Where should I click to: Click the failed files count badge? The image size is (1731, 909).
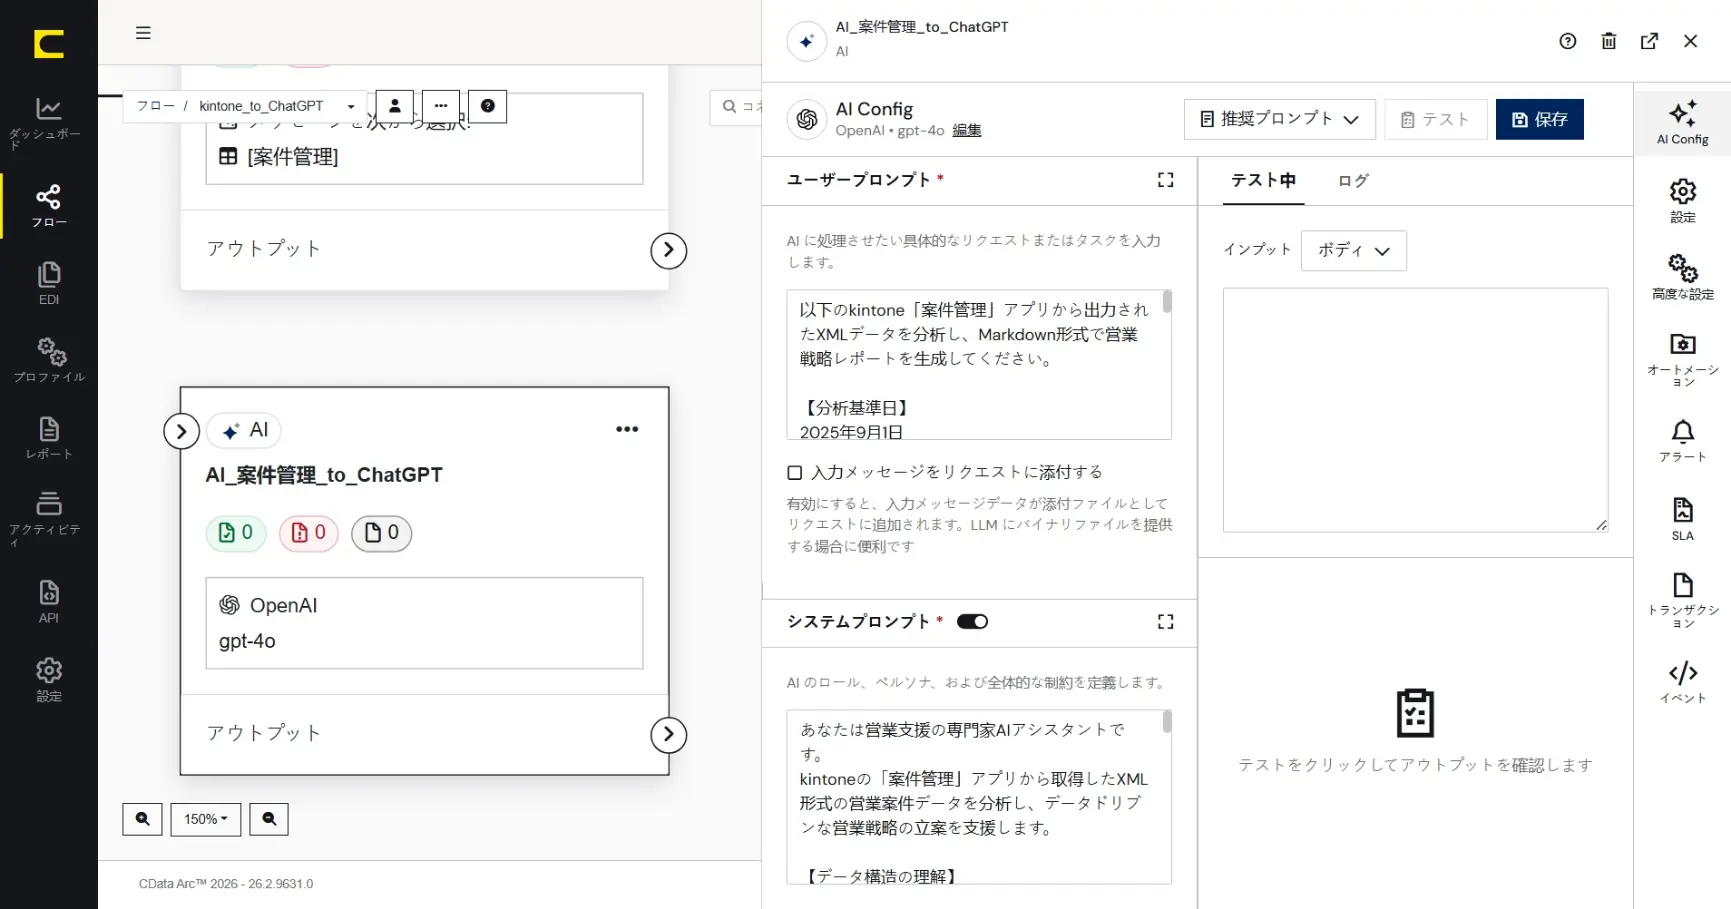[309, 533]
